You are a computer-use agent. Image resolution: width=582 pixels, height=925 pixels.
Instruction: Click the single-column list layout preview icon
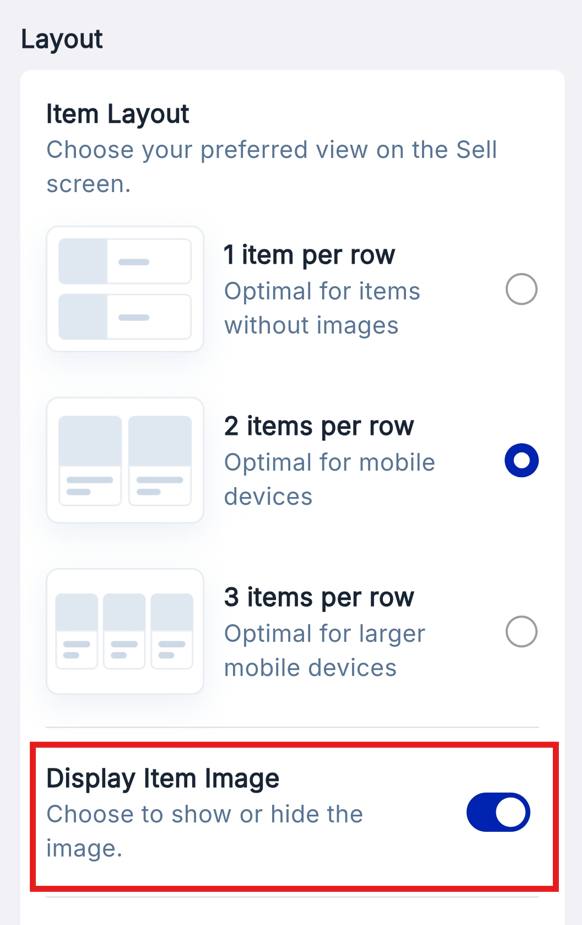pyautogui.click(x=125, y=289)
